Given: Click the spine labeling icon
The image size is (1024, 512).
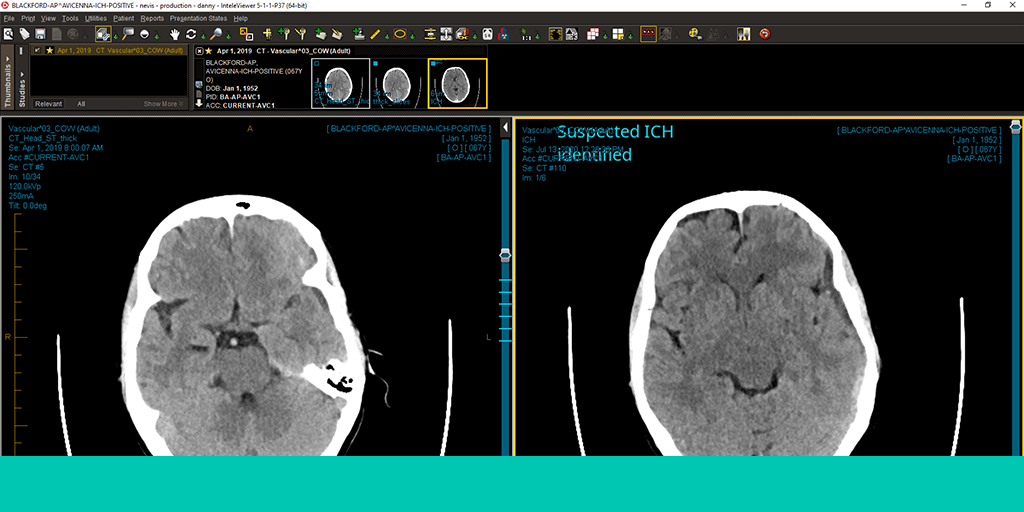Looking at the screenshot, I should 430,34.
